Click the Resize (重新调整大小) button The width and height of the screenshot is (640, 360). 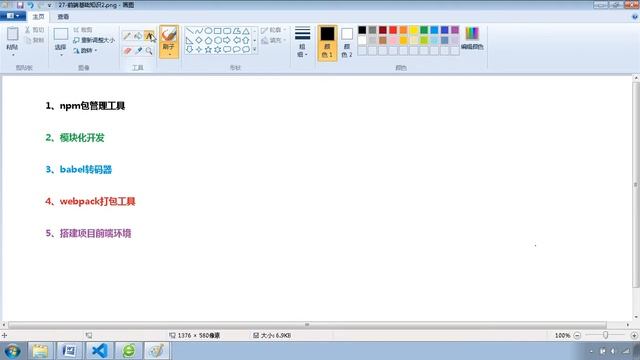94,40
